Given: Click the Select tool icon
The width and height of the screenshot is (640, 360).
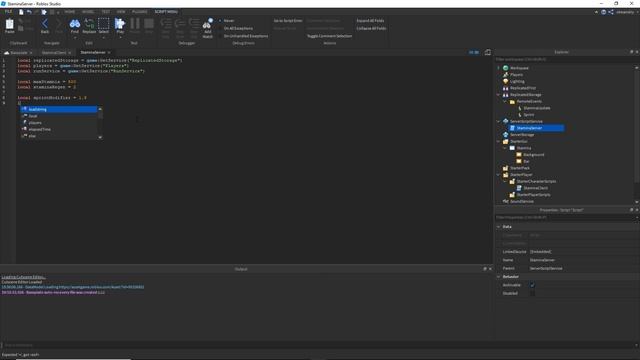Looking at the screenshot, I should 104,24.
